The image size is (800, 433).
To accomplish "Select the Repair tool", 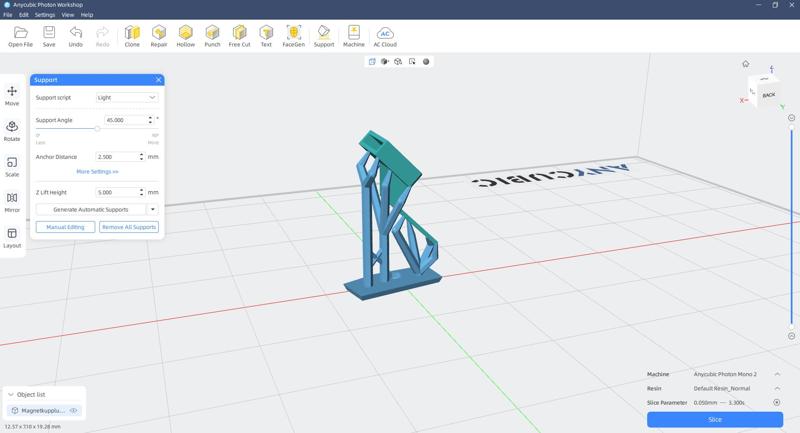I will [159, 36].
